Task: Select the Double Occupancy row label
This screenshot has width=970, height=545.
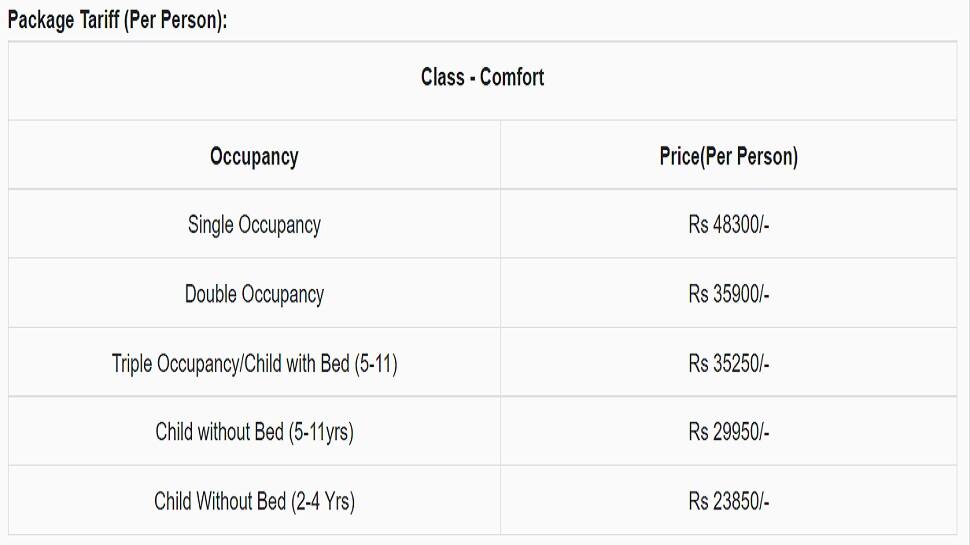Action: click(x=254, y=293)
